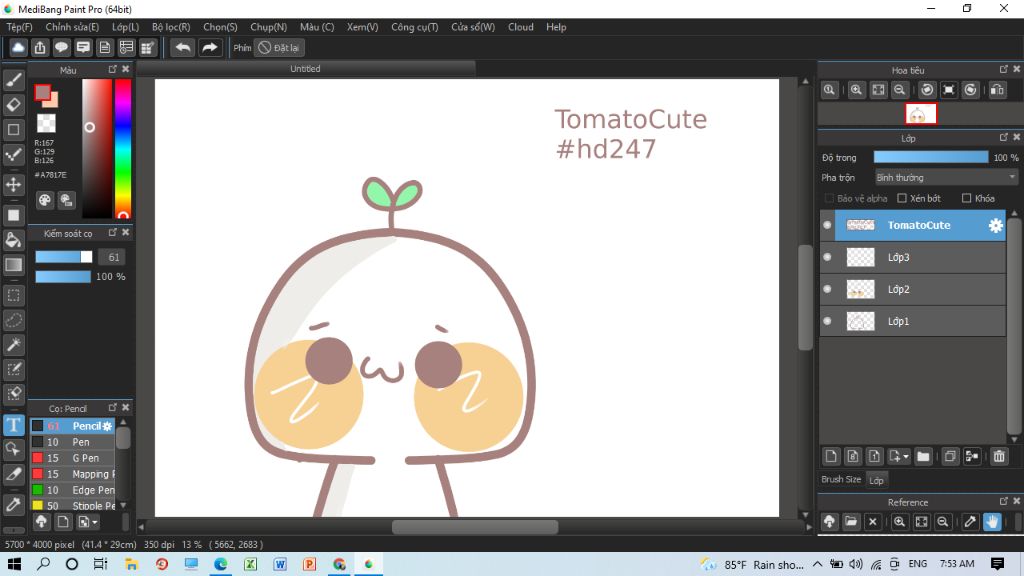
Task: Select the Bucket fill tool
Action: (x=14, y=240)
